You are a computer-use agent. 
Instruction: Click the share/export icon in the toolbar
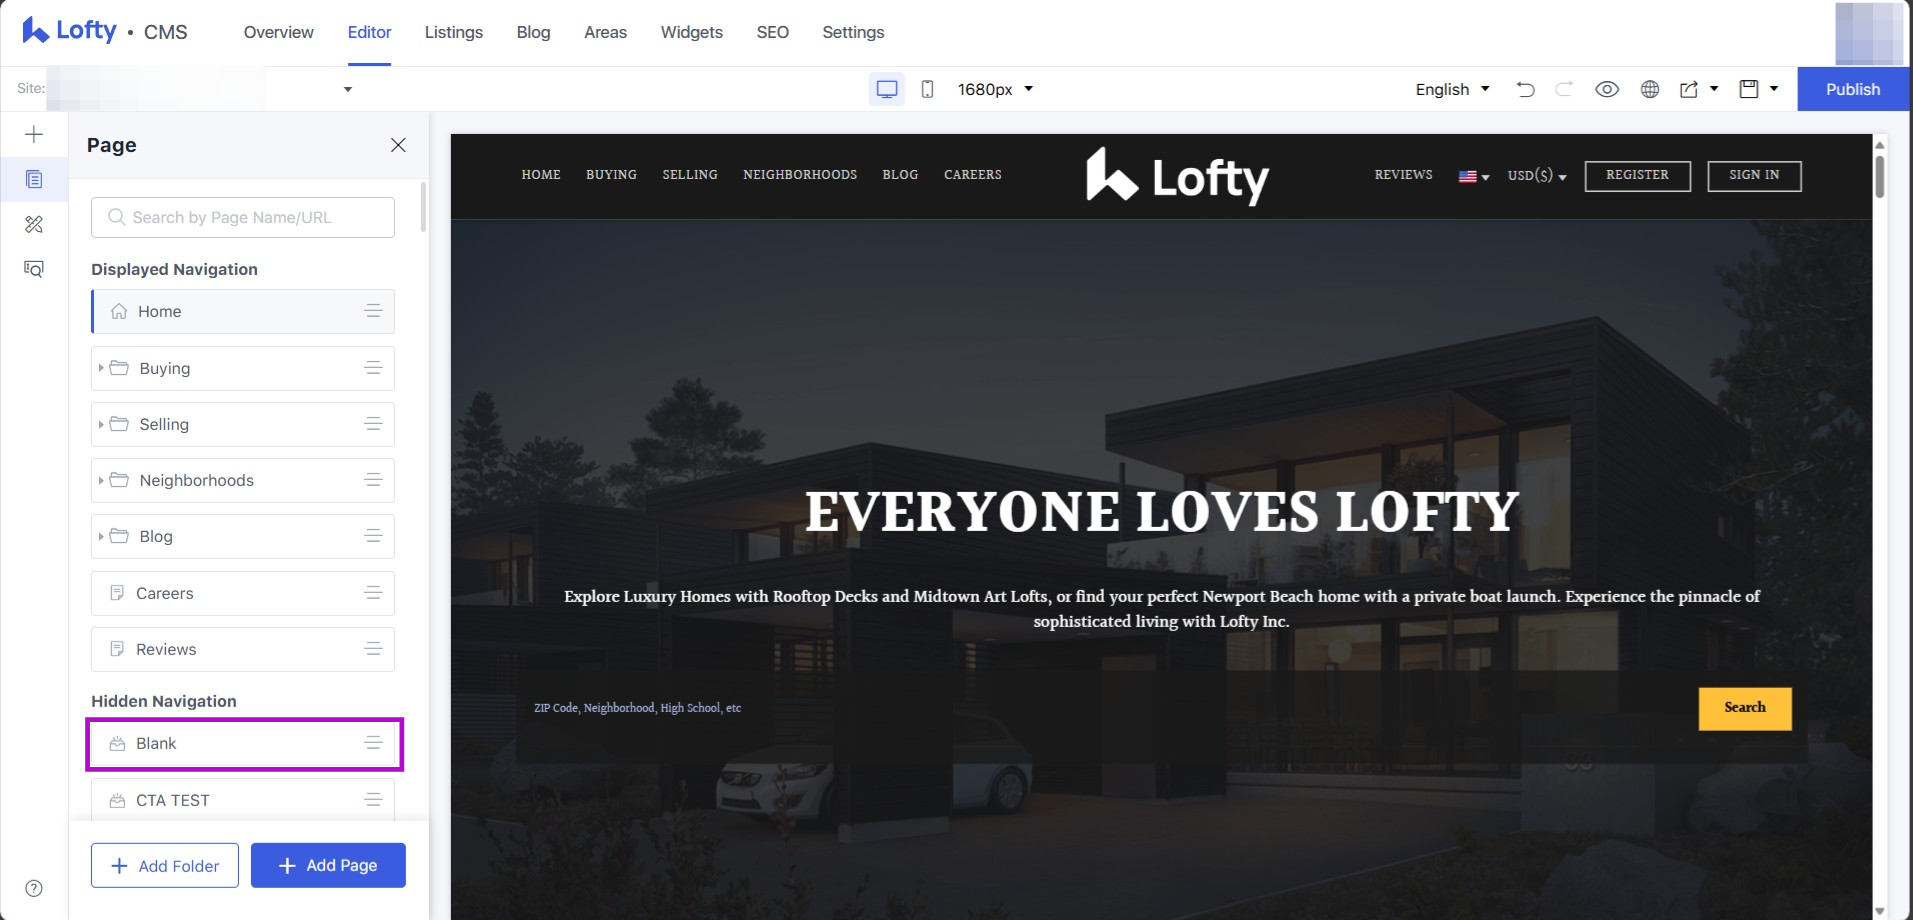click(x=1692, y=89)
